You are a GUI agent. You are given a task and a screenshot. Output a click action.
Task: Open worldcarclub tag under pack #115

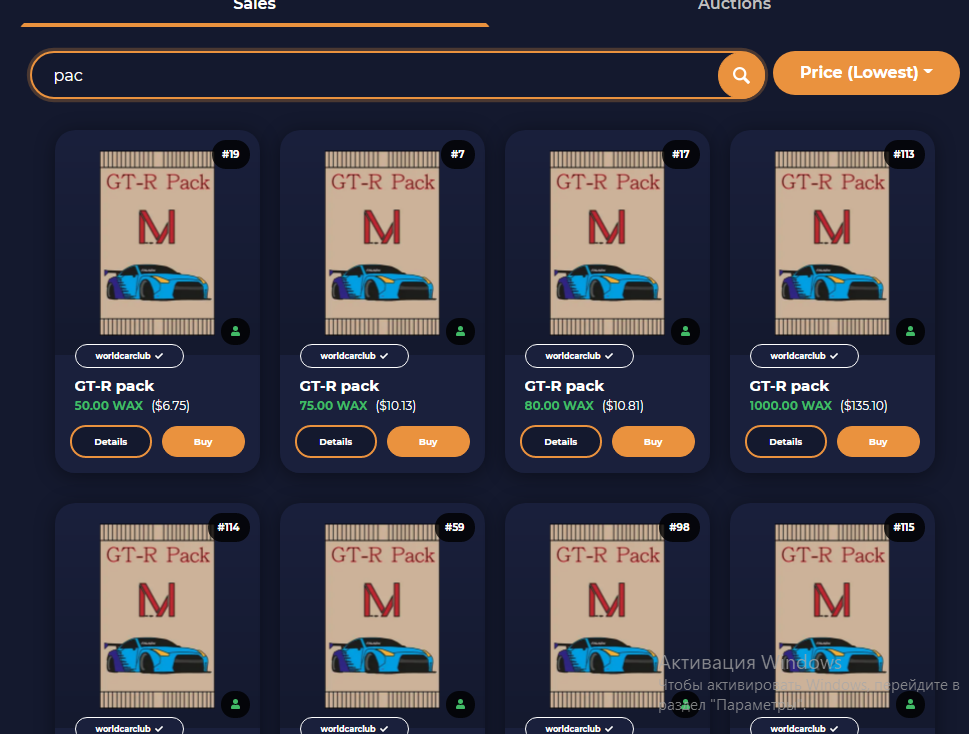click(804, 727)
